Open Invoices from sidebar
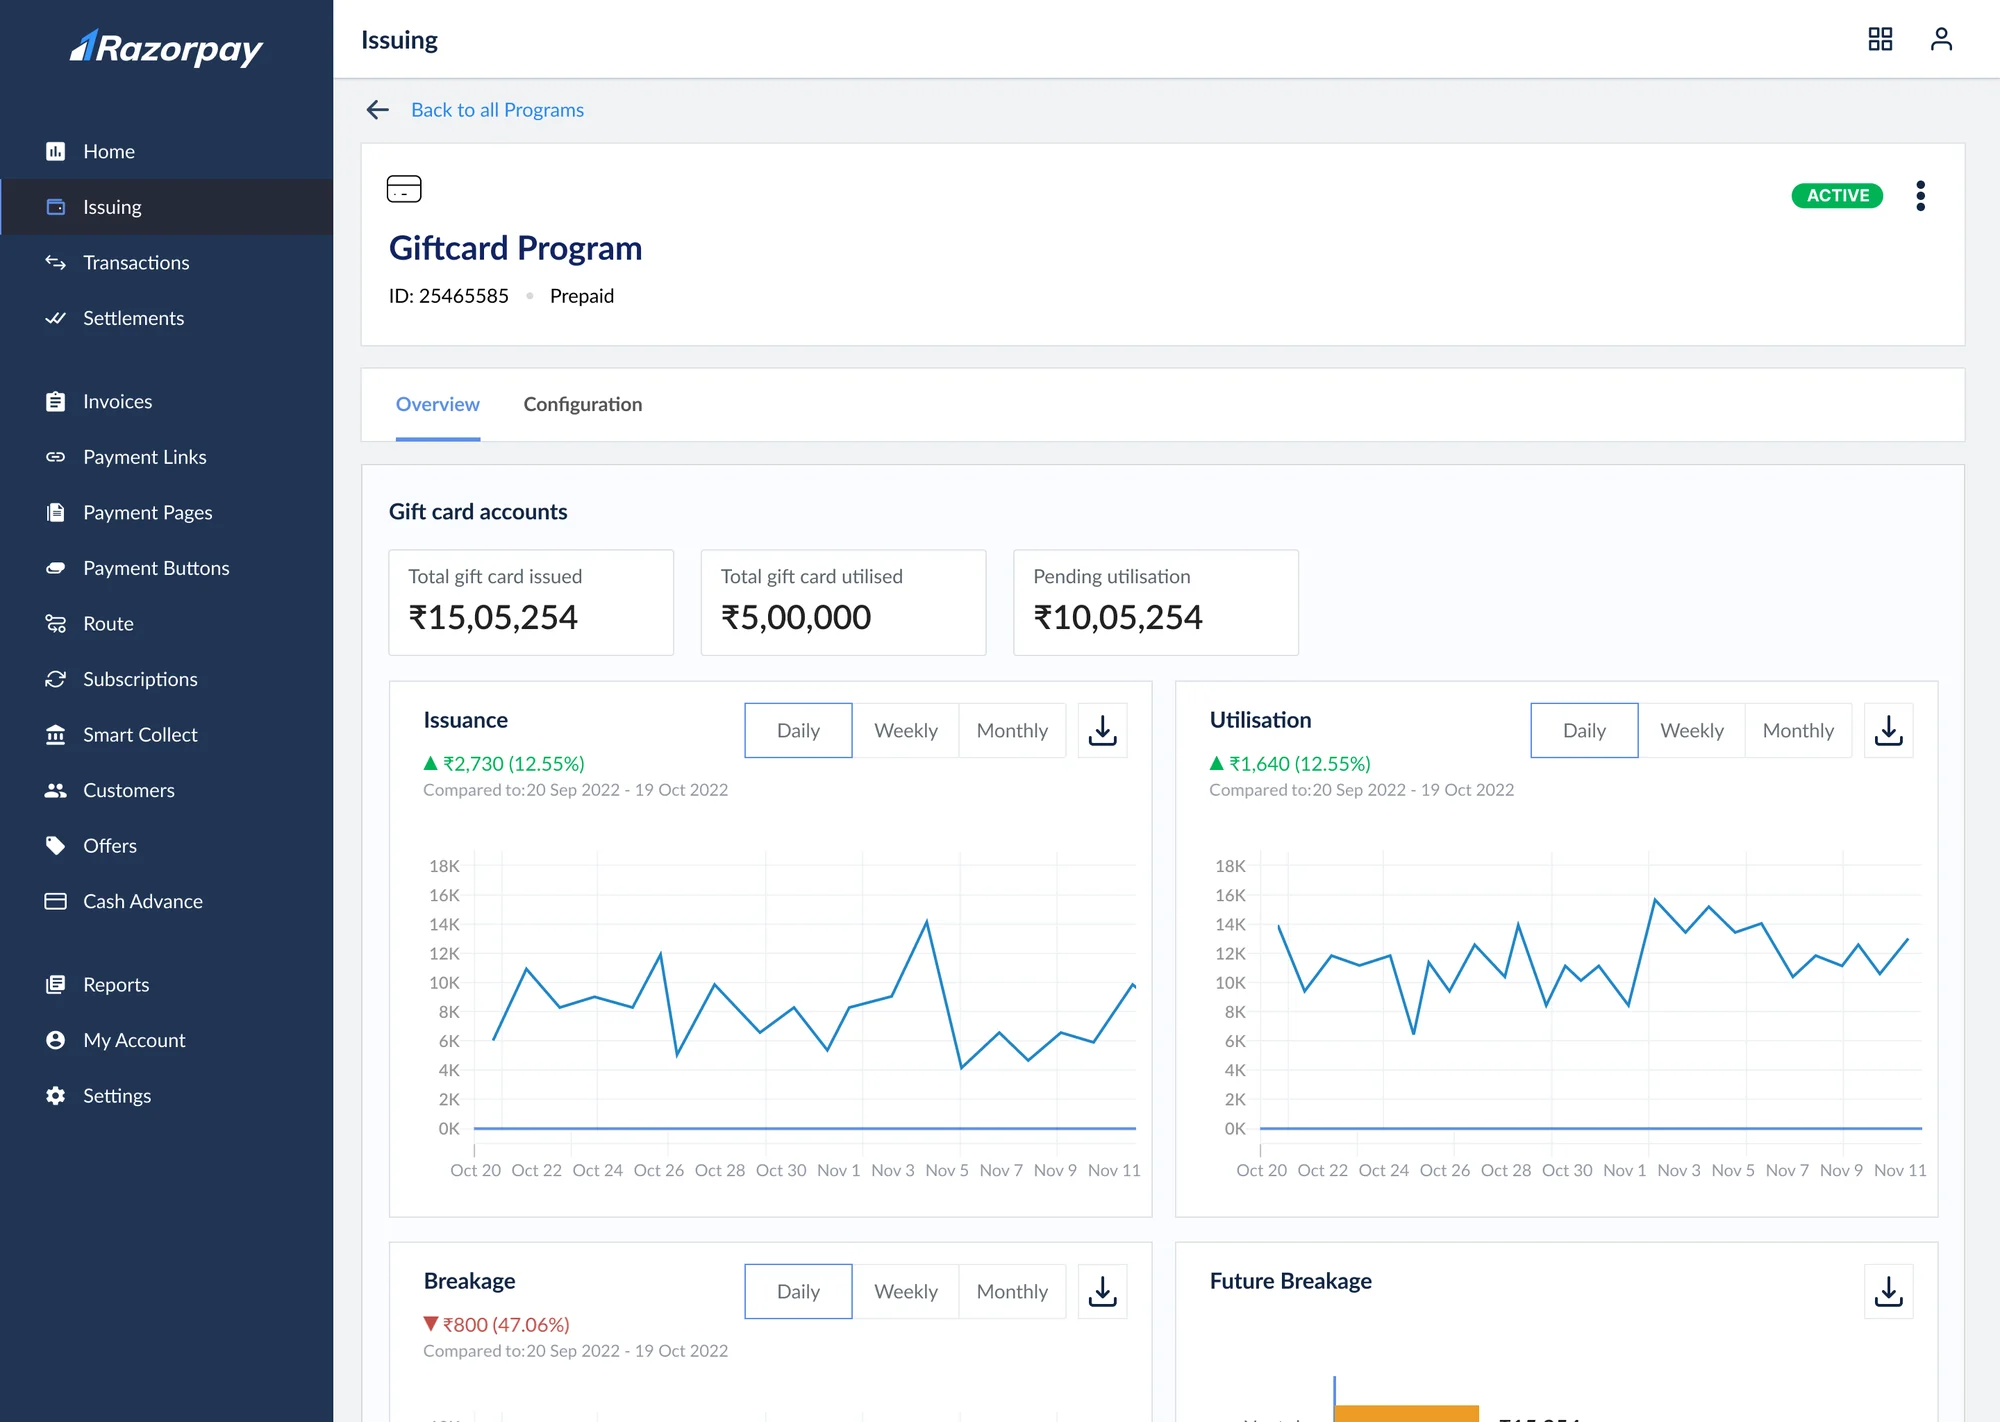The width and height of the screenshot is (2000, 1422). coord(166,401)
